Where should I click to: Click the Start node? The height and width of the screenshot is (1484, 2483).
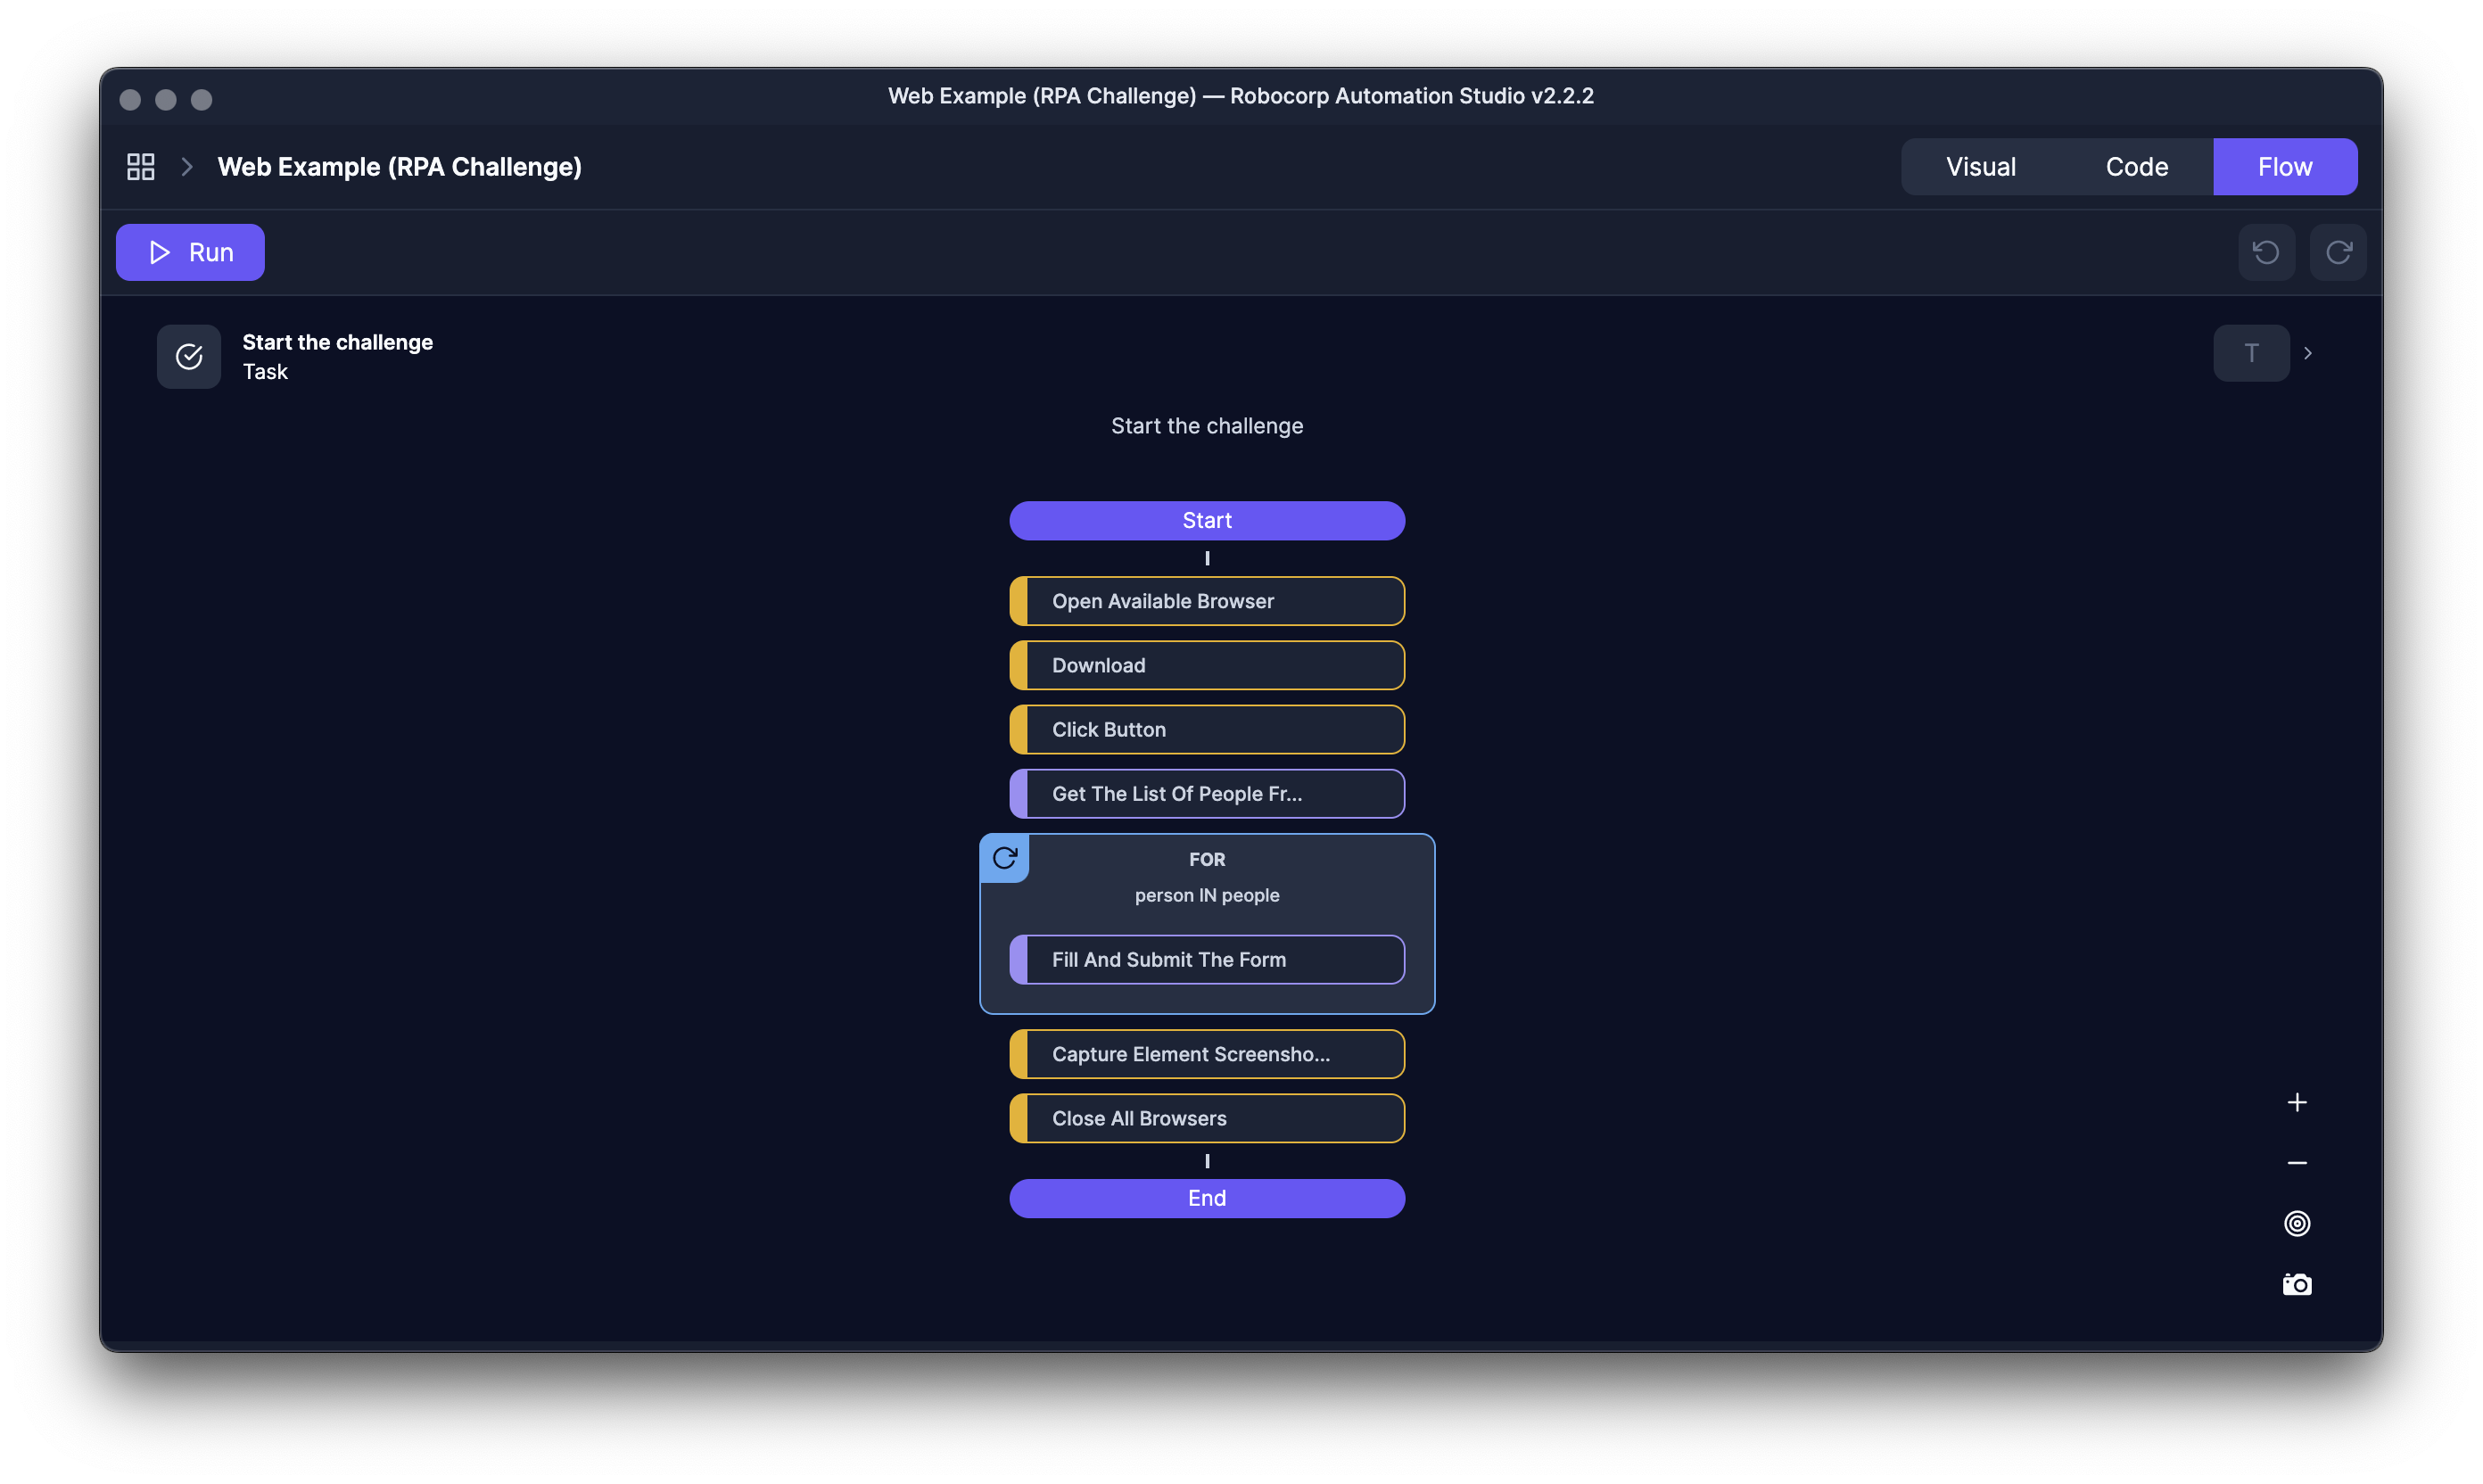(1207, 521)
